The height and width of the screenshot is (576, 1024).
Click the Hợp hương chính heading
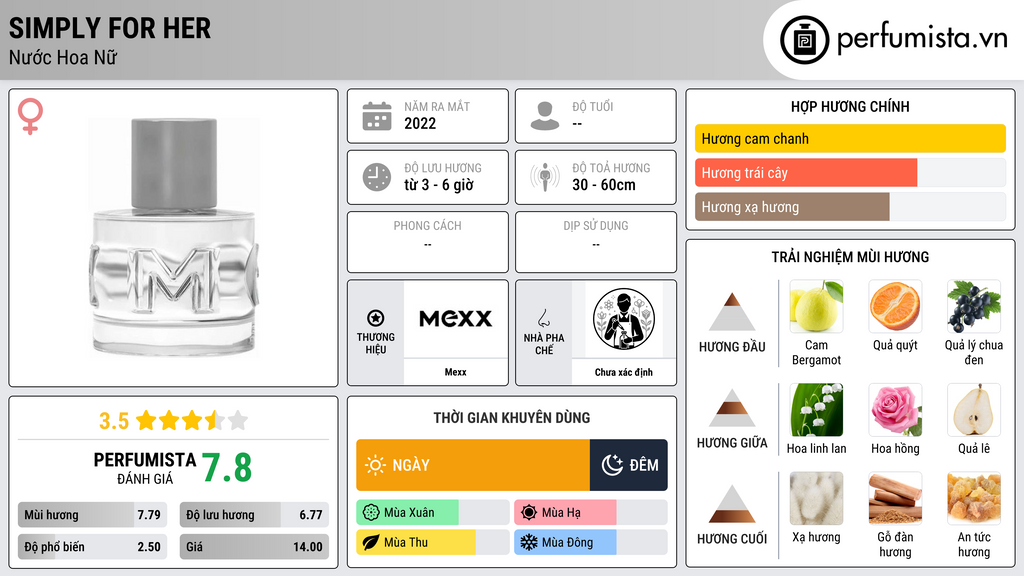(x=850, y=106)
